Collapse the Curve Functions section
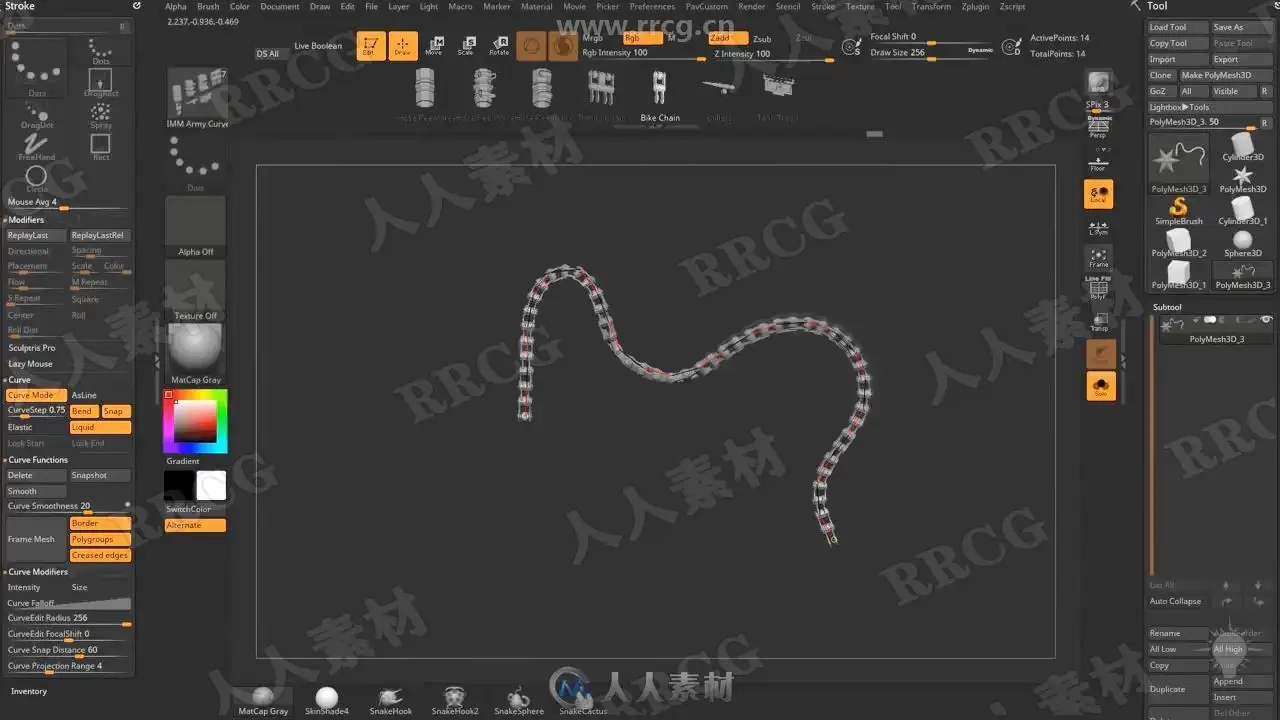 tap(38, 460)
